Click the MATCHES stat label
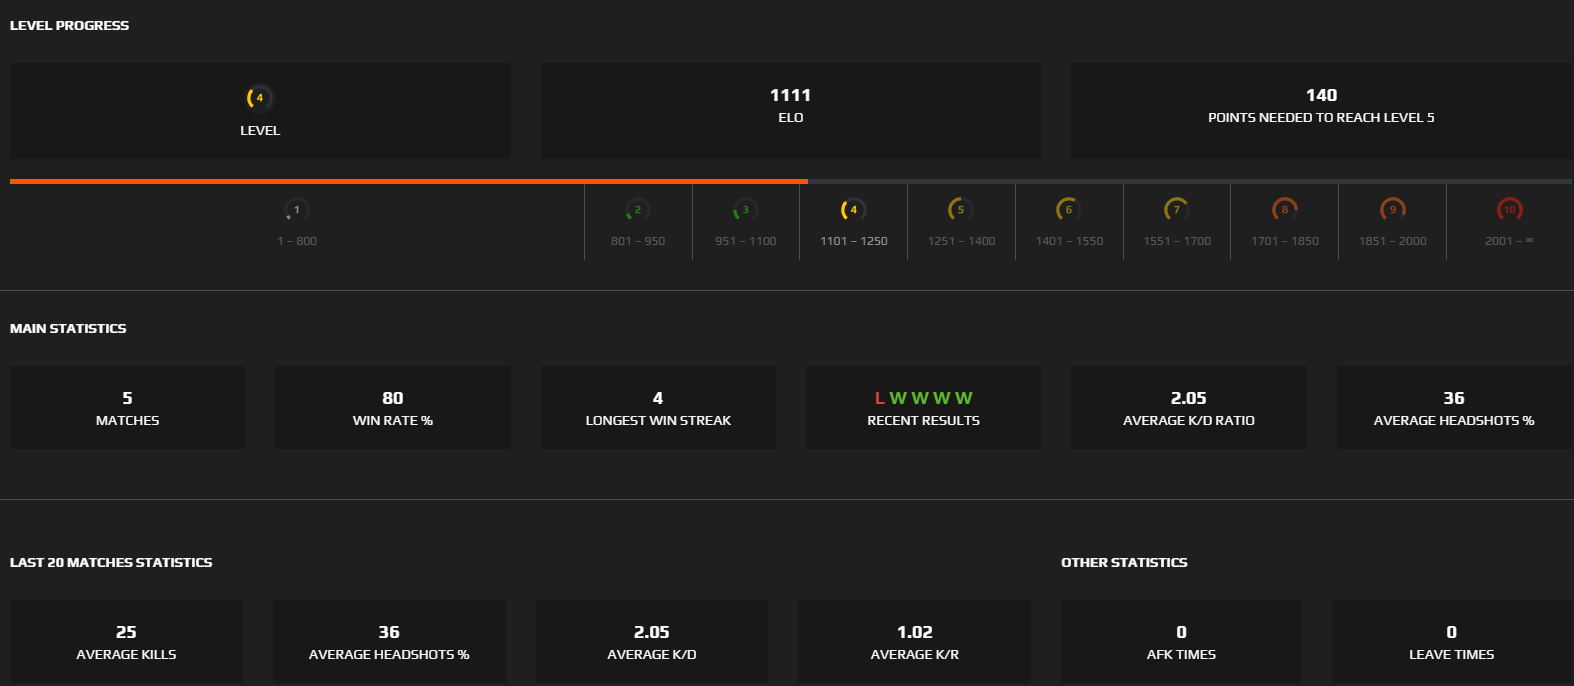This screenshot has width=1574, height=686. 127,421
